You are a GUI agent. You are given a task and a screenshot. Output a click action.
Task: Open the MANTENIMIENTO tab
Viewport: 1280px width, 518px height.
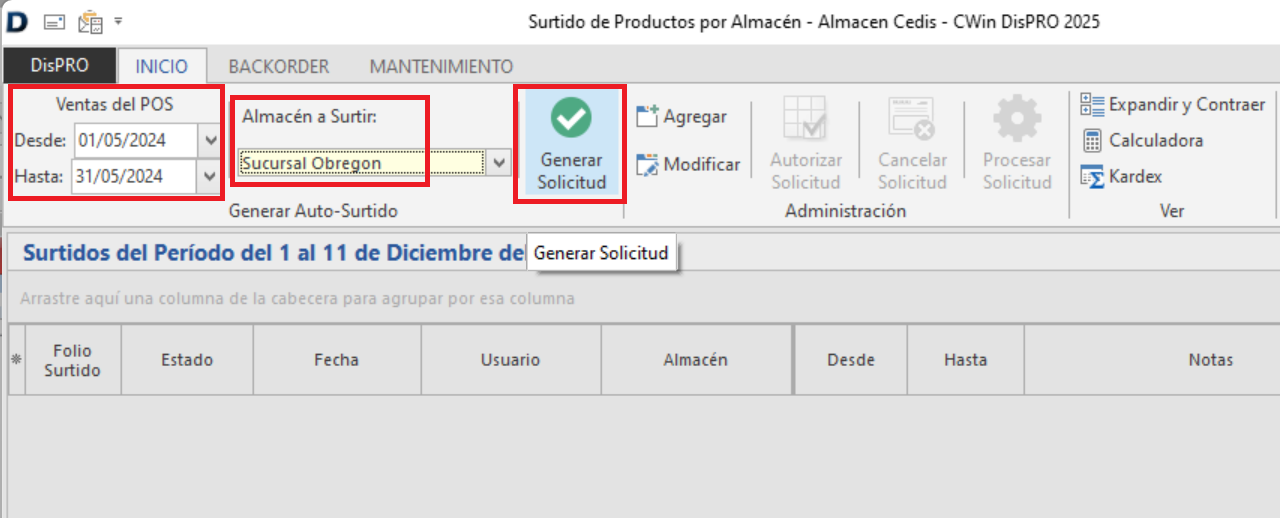pyautogui.click(x=441, y=67)
